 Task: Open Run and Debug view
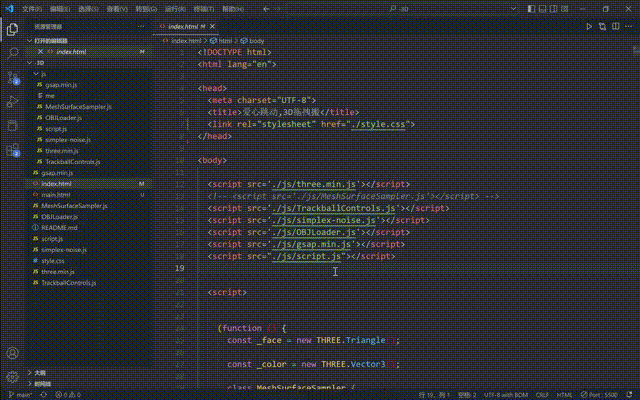12,102
